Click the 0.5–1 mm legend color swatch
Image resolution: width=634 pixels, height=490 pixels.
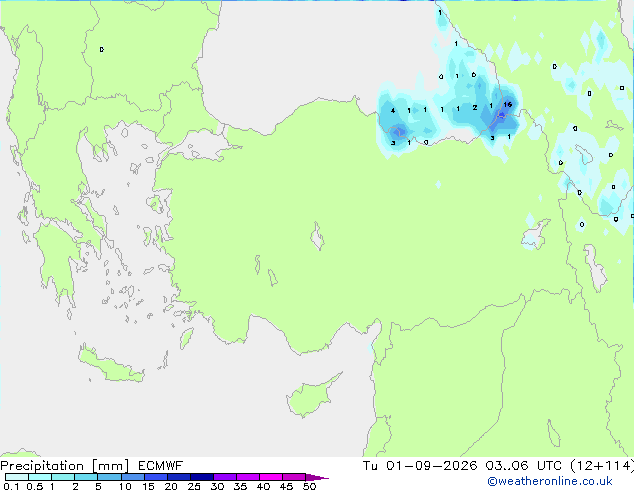click(x=40, y=477)
